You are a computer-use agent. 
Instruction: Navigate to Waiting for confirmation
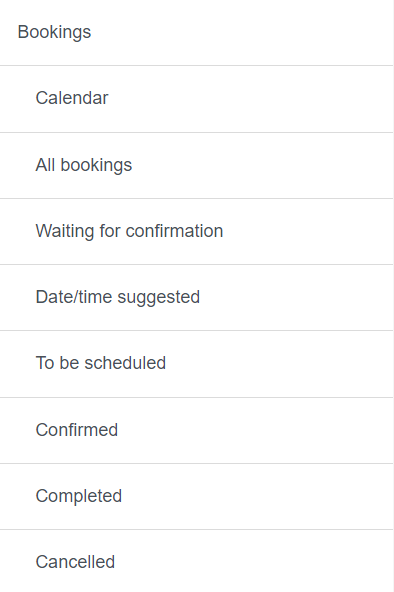coord(196,231)
